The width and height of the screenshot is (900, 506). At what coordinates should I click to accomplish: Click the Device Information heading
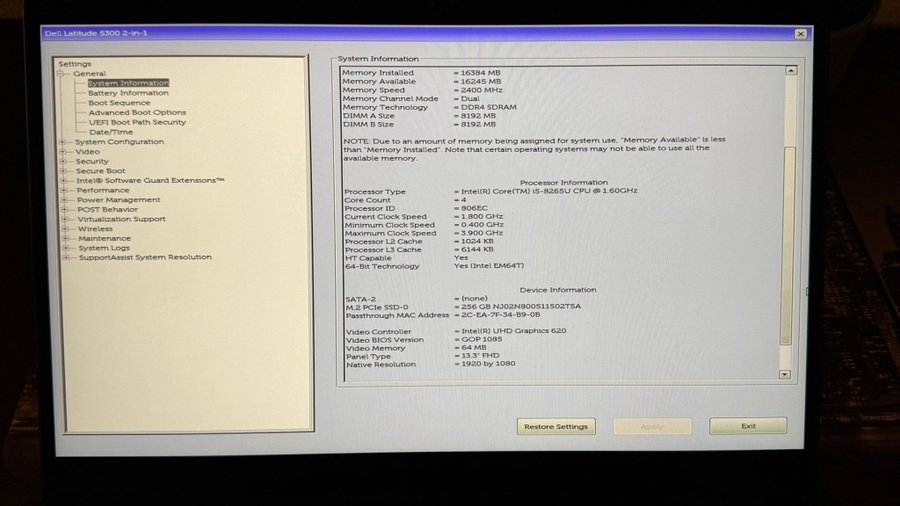tap(558, 290)
